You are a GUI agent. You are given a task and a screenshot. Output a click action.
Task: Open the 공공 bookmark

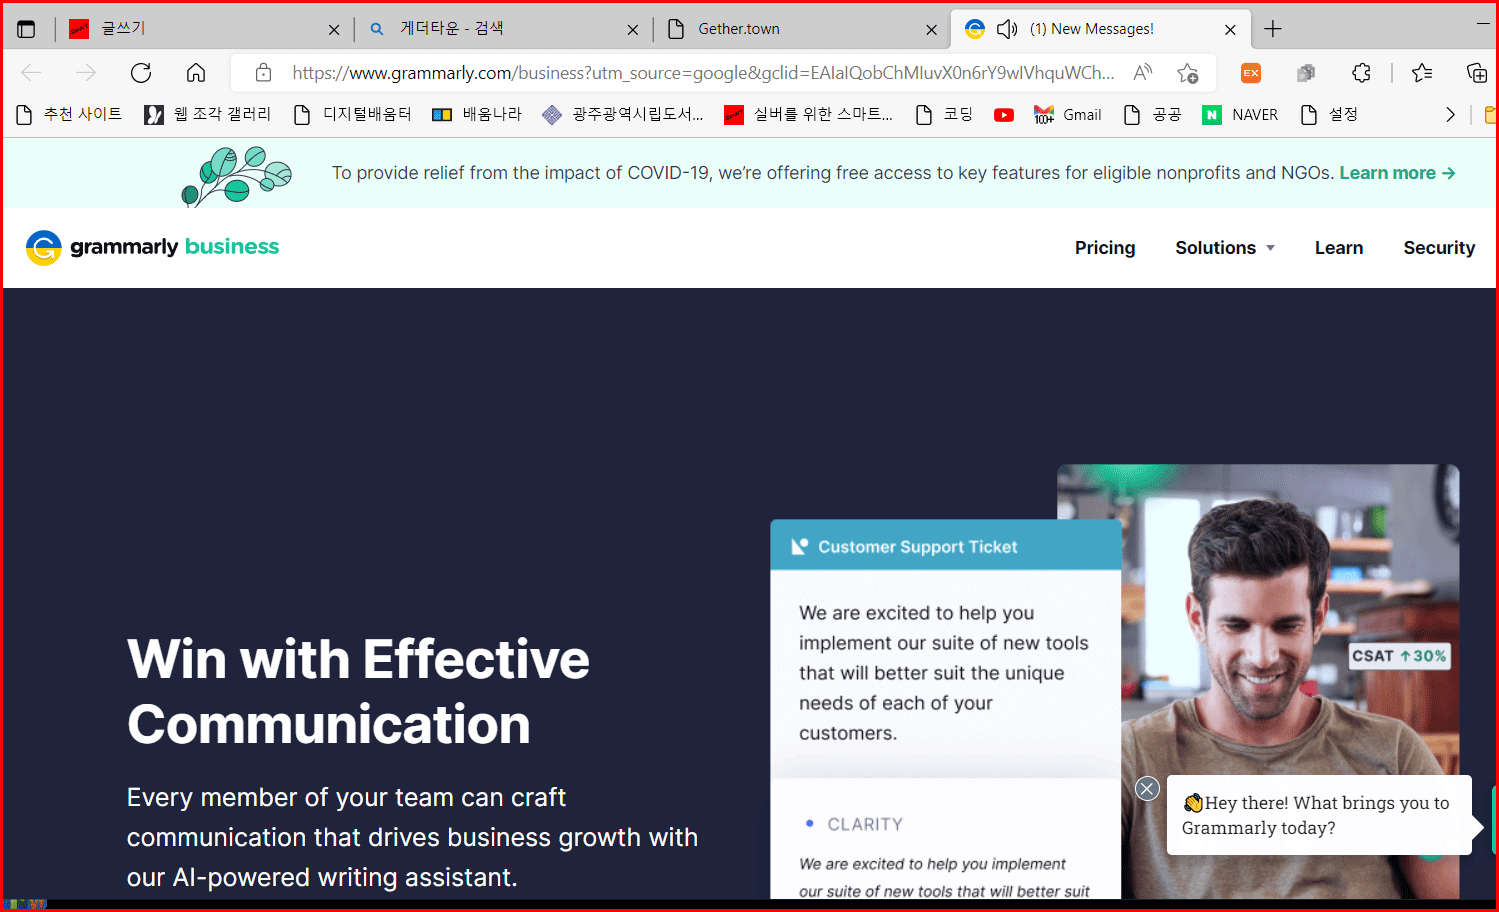[1152, 115]
